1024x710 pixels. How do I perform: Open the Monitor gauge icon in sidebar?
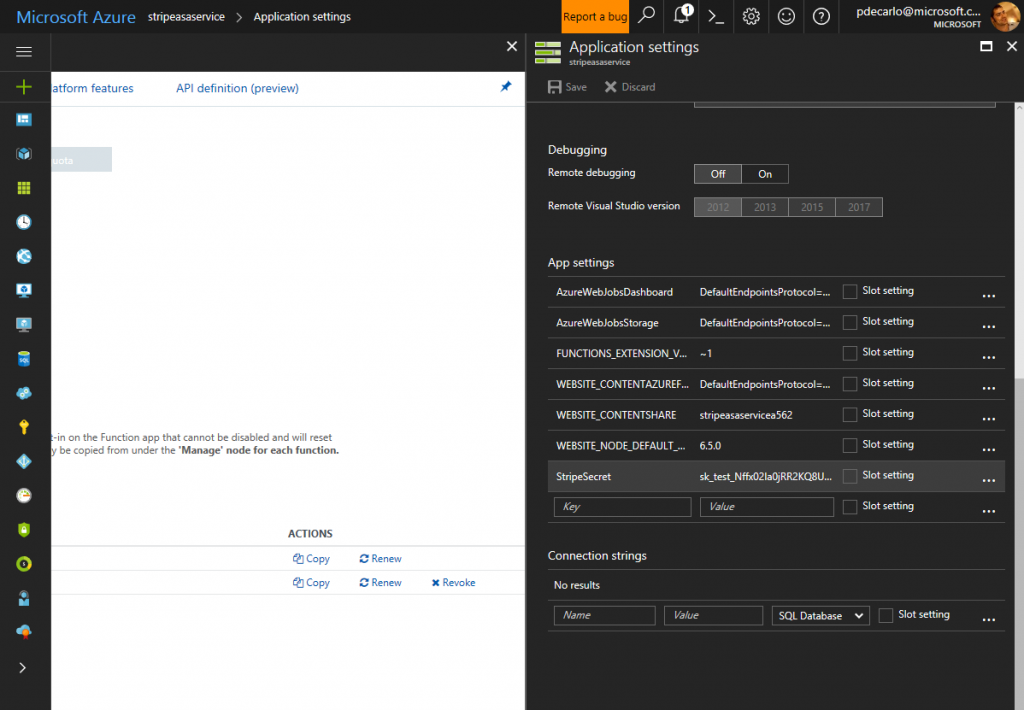tap(24, 496)
